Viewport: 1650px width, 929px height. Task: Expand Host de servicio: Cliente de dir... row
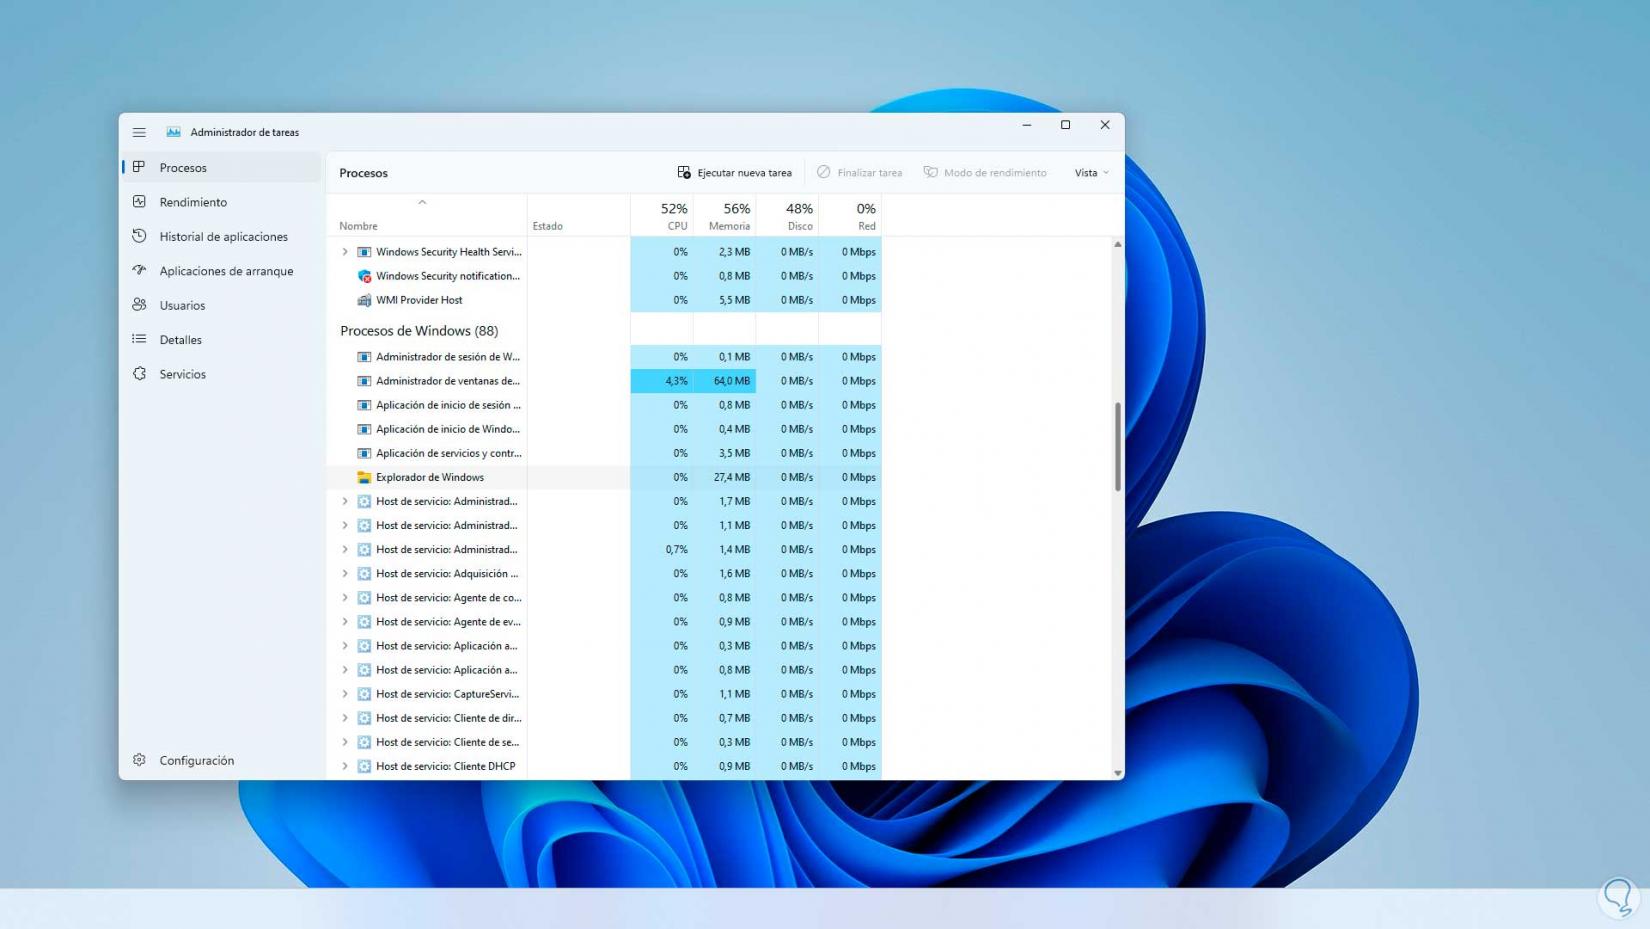pos(345,718)
